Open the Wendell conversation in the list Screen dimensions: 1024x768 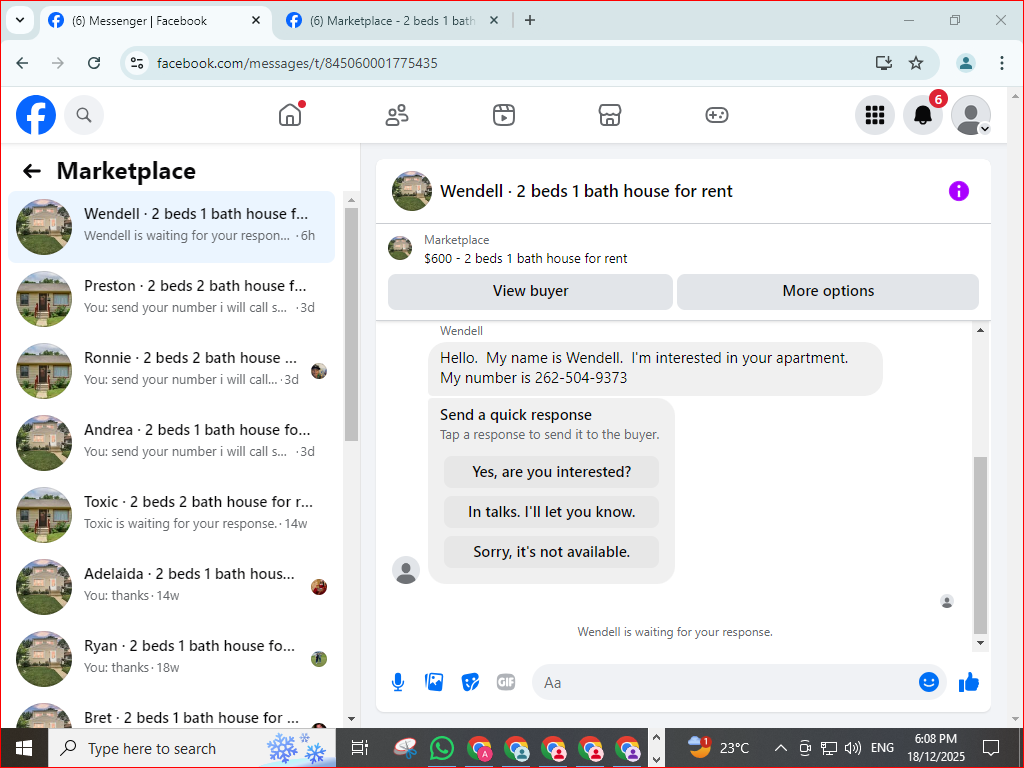tap(172, 227)
